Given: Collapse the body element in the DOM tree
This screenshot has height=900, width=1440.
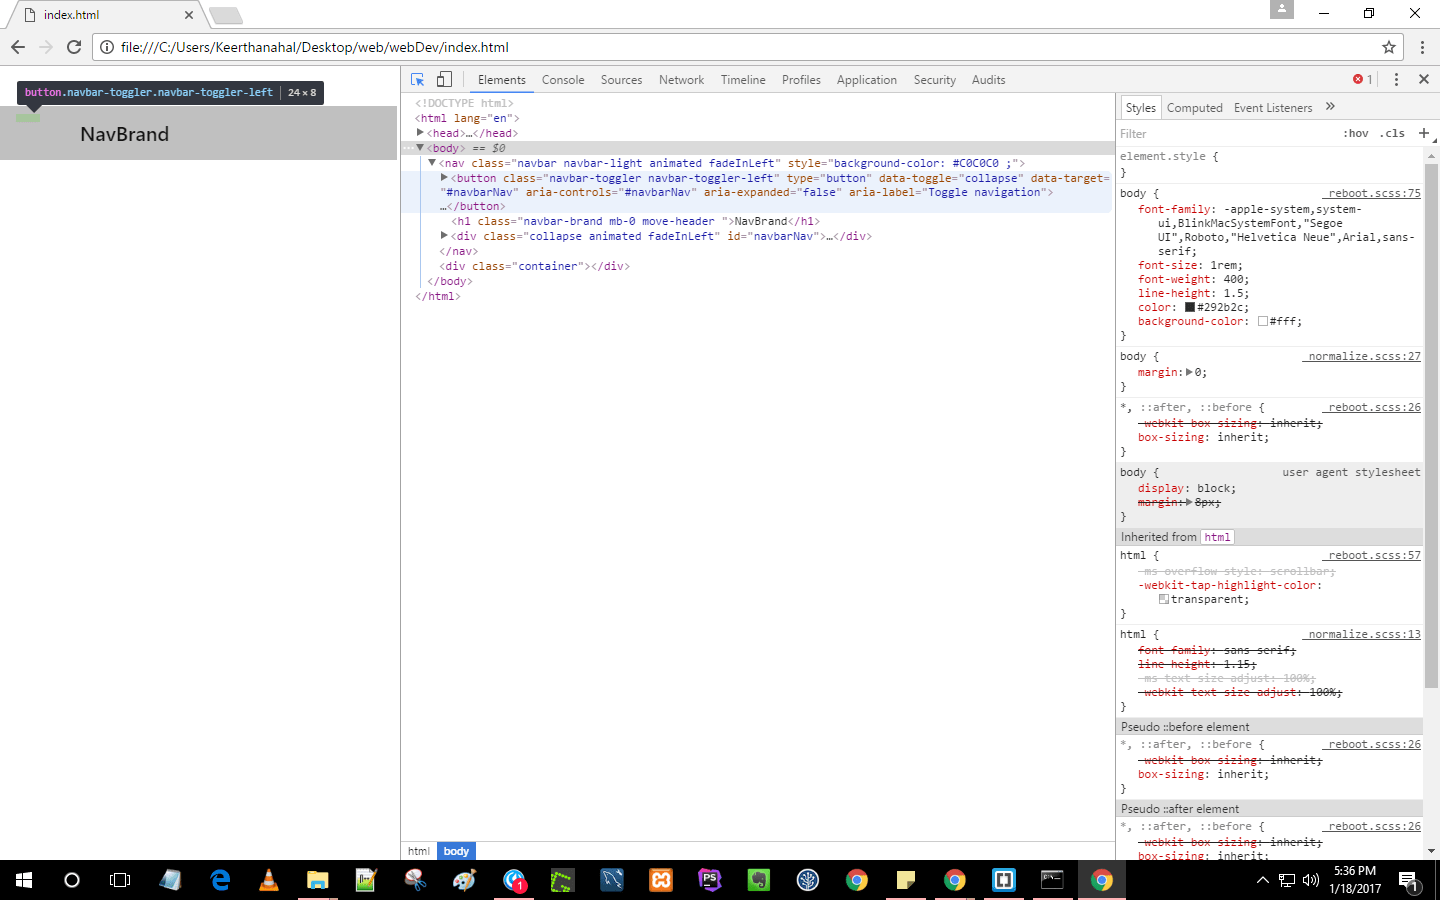Looking at the screenshot, I should pos(419,147).
